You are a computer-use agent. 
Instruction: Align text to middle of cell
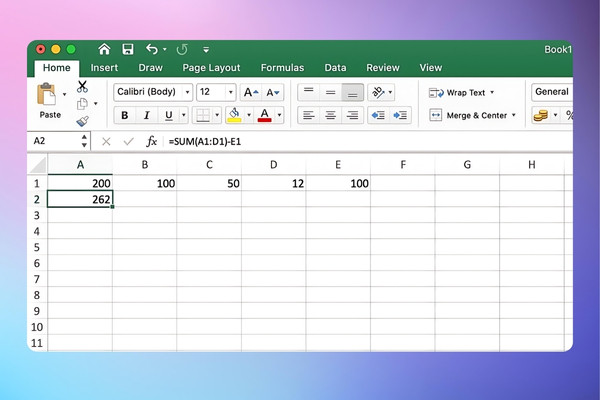(331, 92)
